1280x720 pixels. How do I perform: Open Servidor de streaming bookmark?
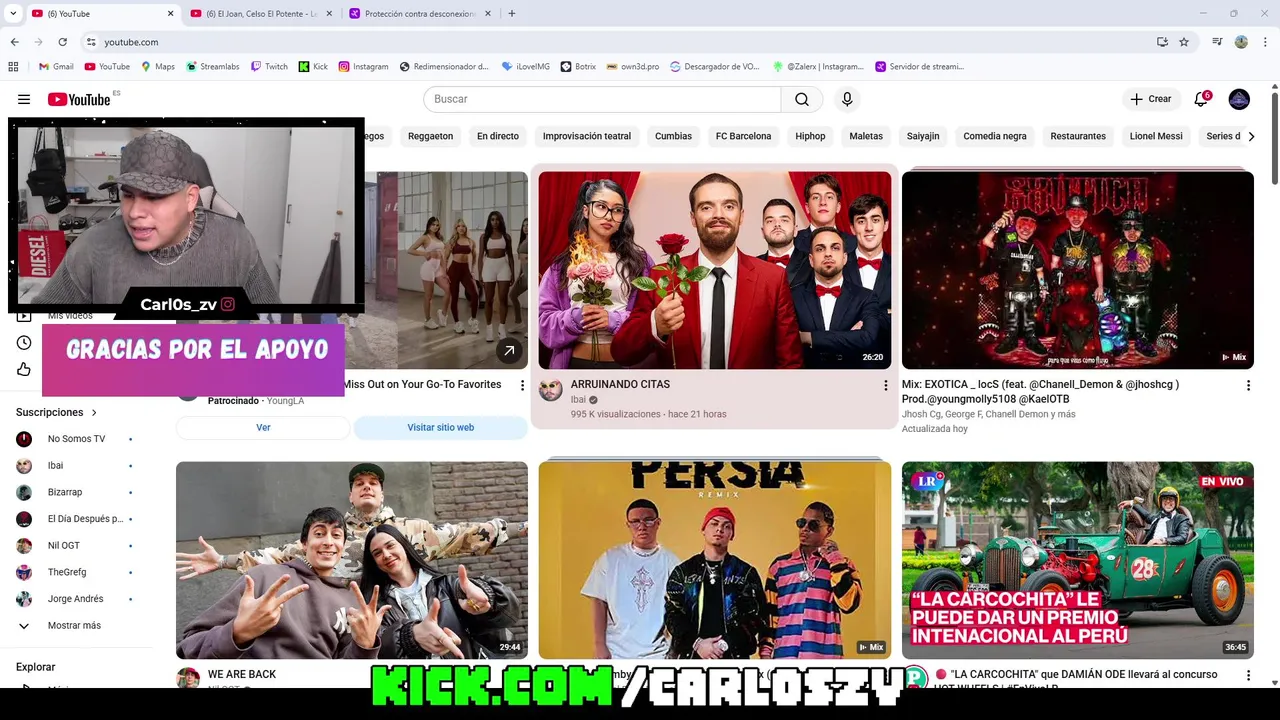click(x=920, y=67)
